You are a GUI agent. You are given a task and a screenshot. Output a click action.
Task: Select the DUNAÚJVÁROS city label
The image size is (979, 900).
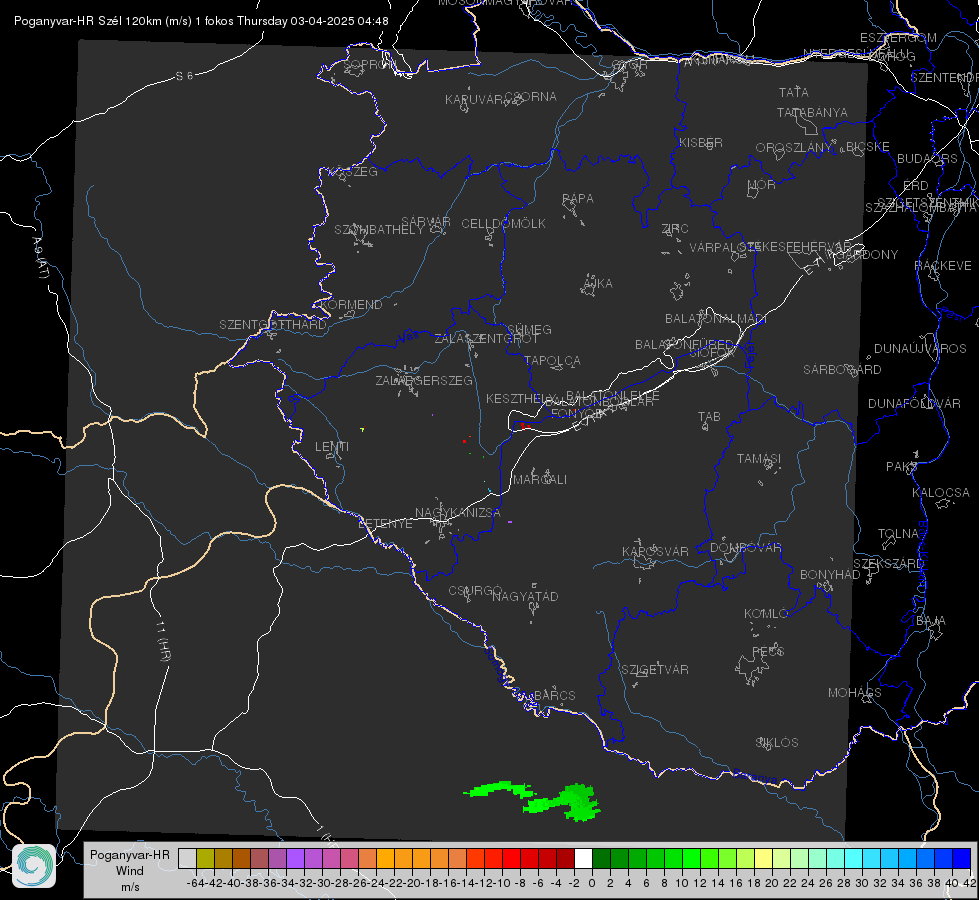(920, 349)
